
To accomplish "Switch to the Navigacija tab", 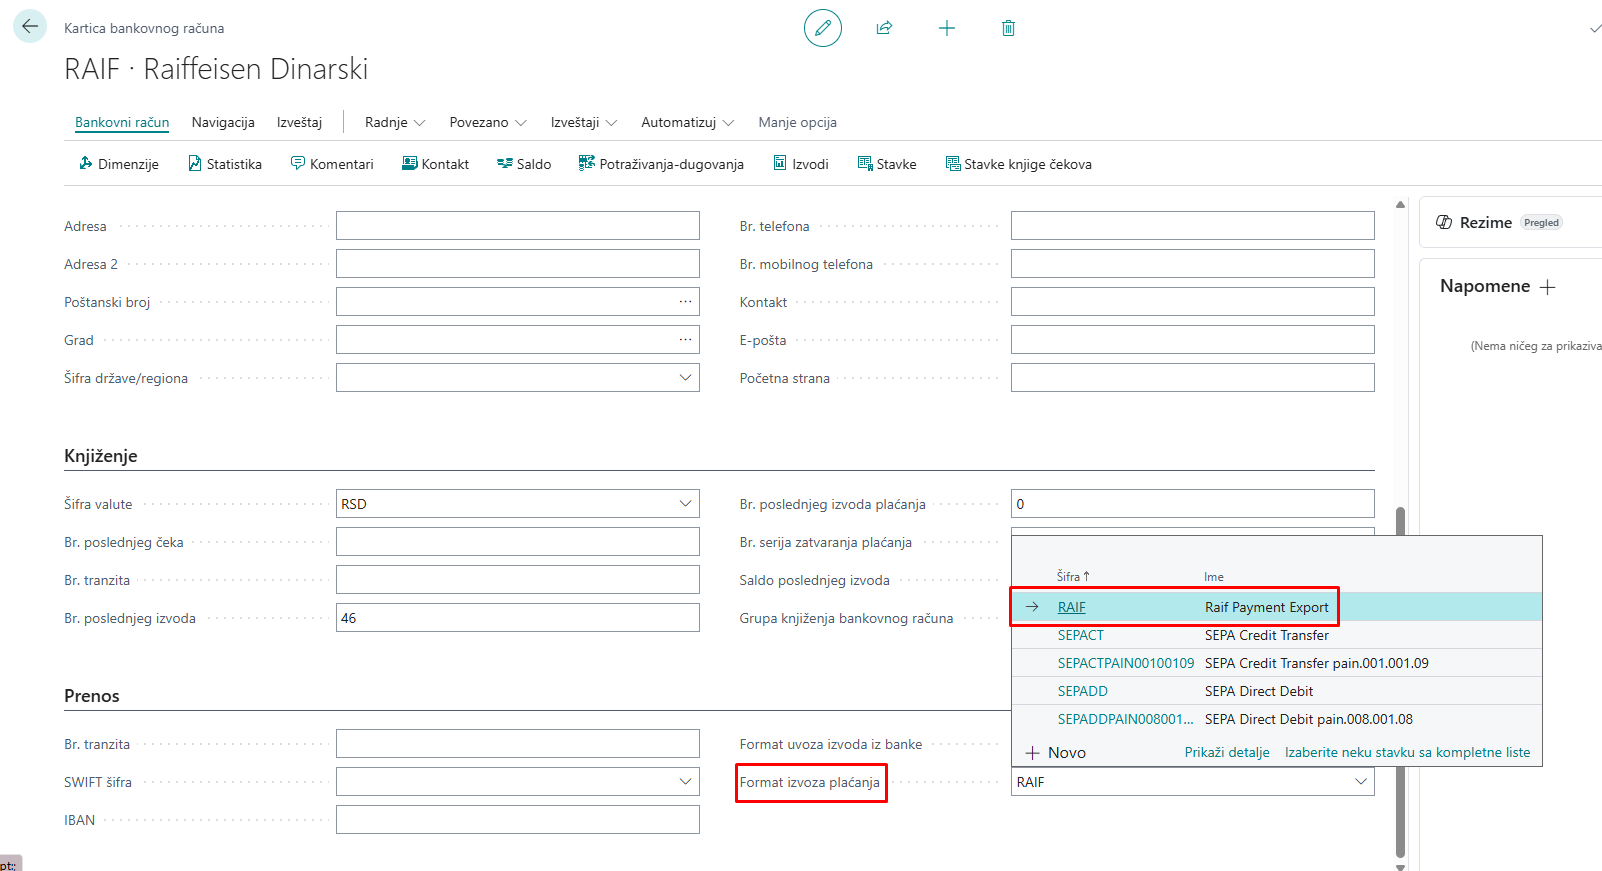I will [223, 122].
